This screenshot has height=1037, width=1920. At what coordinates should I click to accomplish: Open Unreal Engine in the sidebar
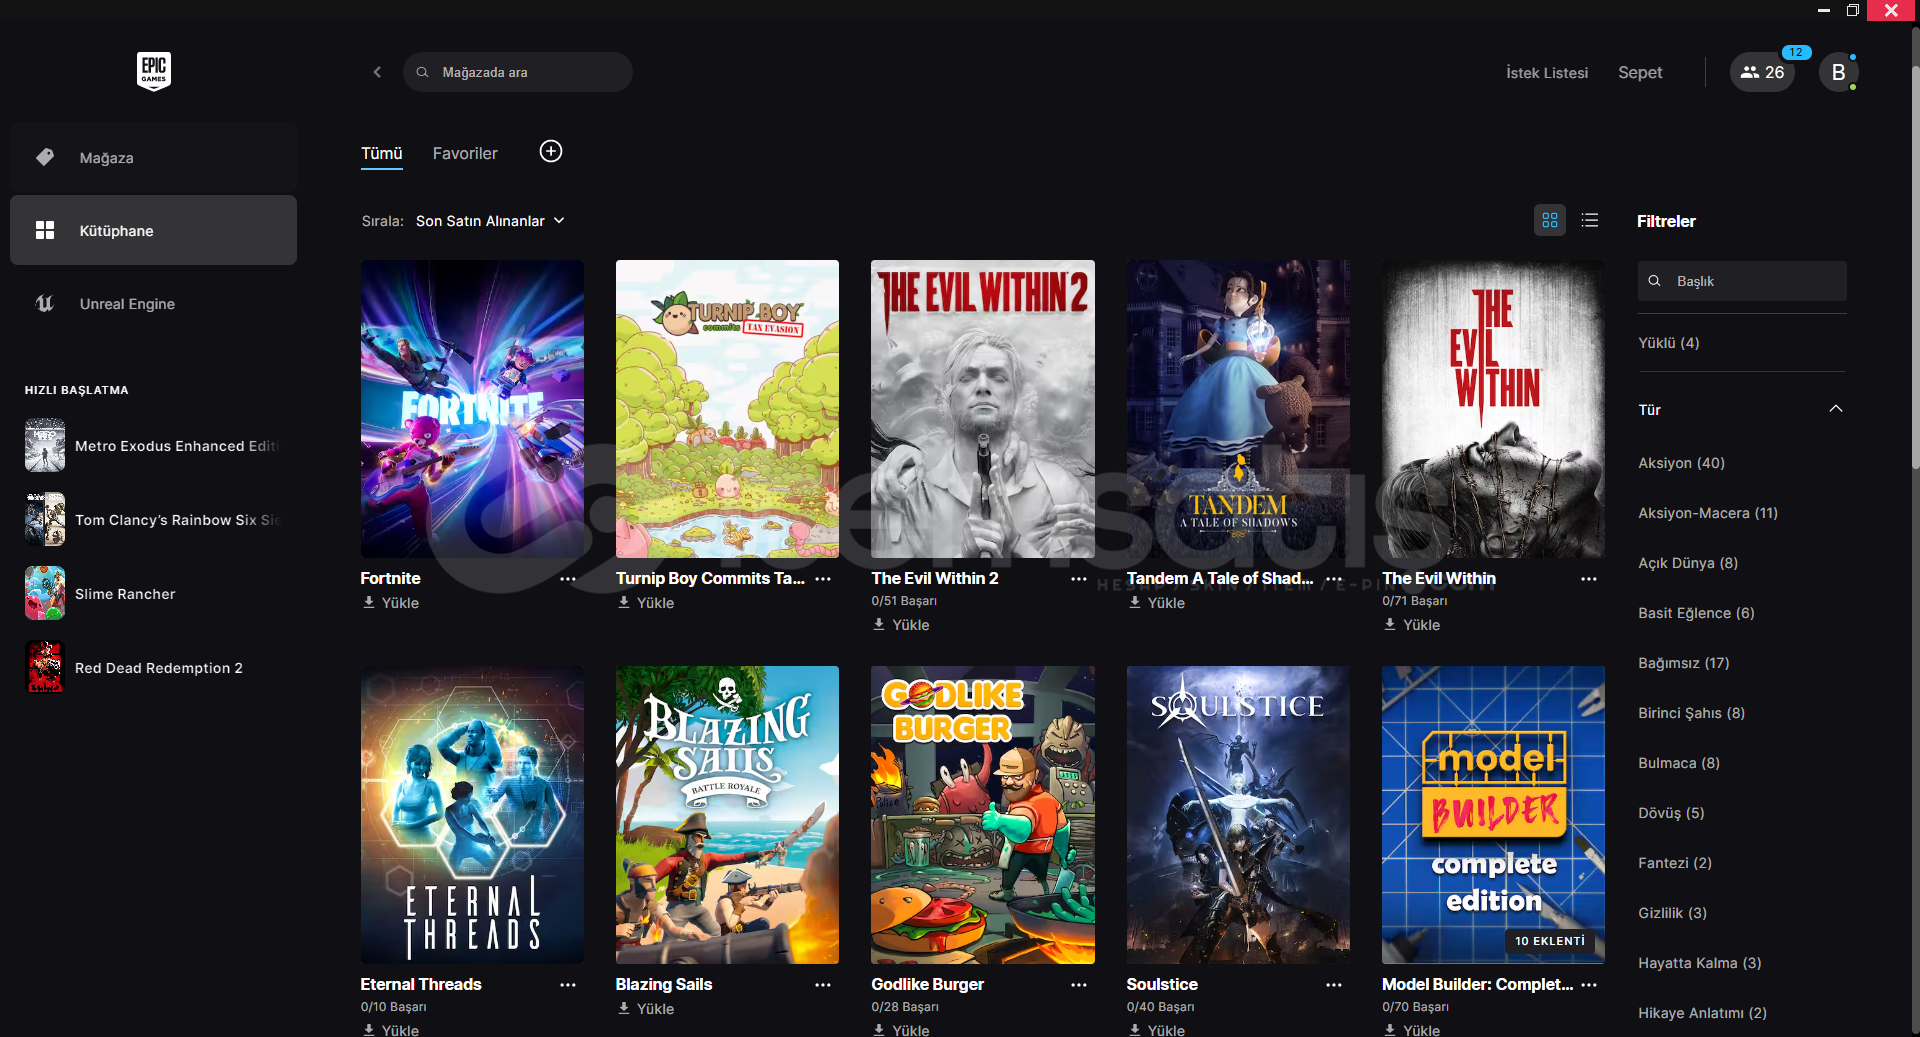(x=153, y=303)
